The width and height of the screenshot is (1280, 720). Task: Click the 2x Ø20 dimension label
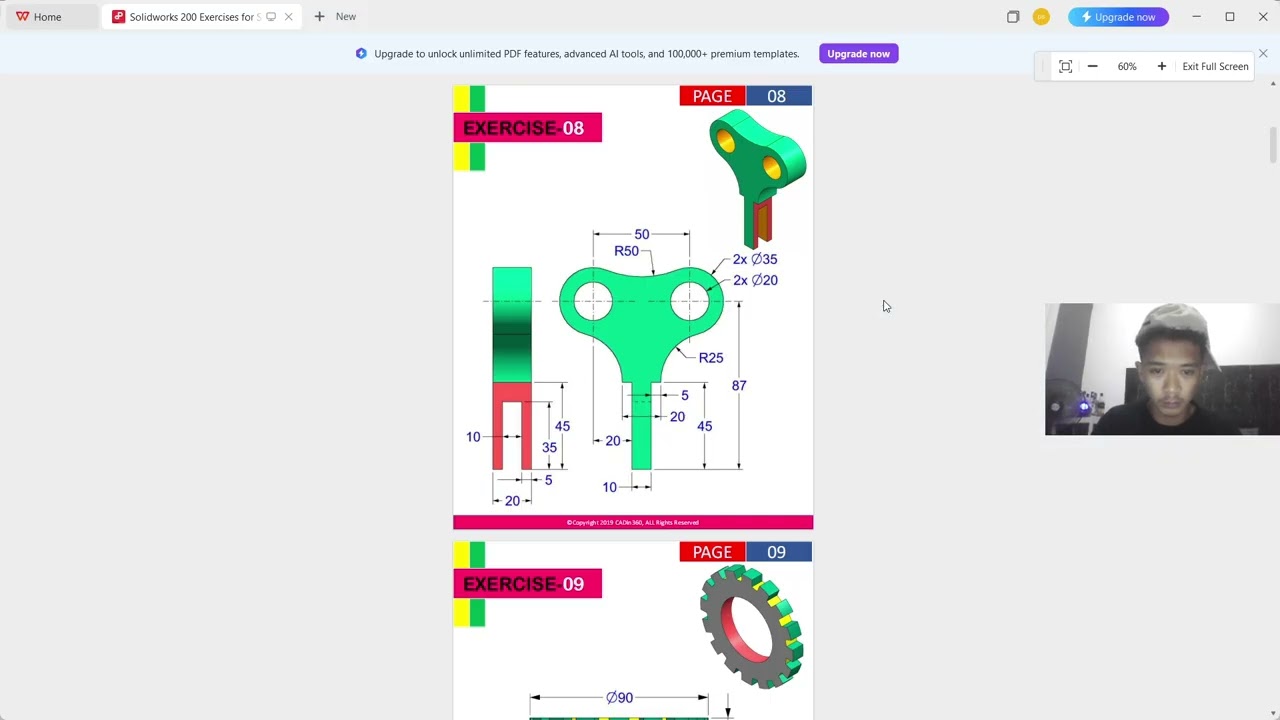pyautogui.click(x=755, y=280)
